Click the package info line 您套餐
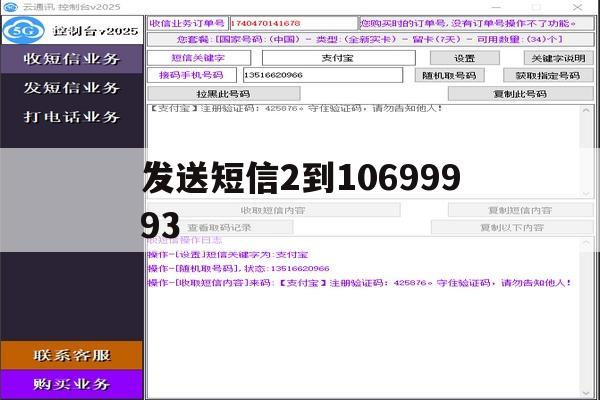This screenshot has width=600, height=400. point(370,39)
